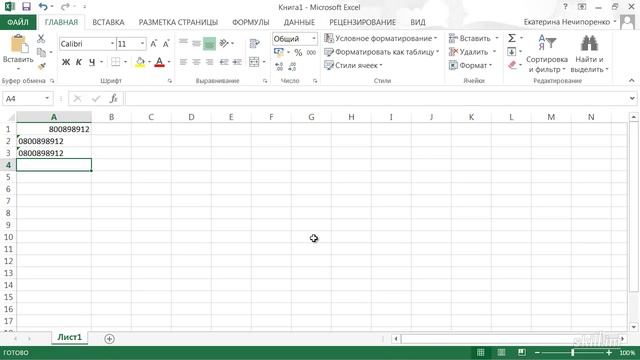
Task: Click the Merge and Center icon
Action: point(254,62)
